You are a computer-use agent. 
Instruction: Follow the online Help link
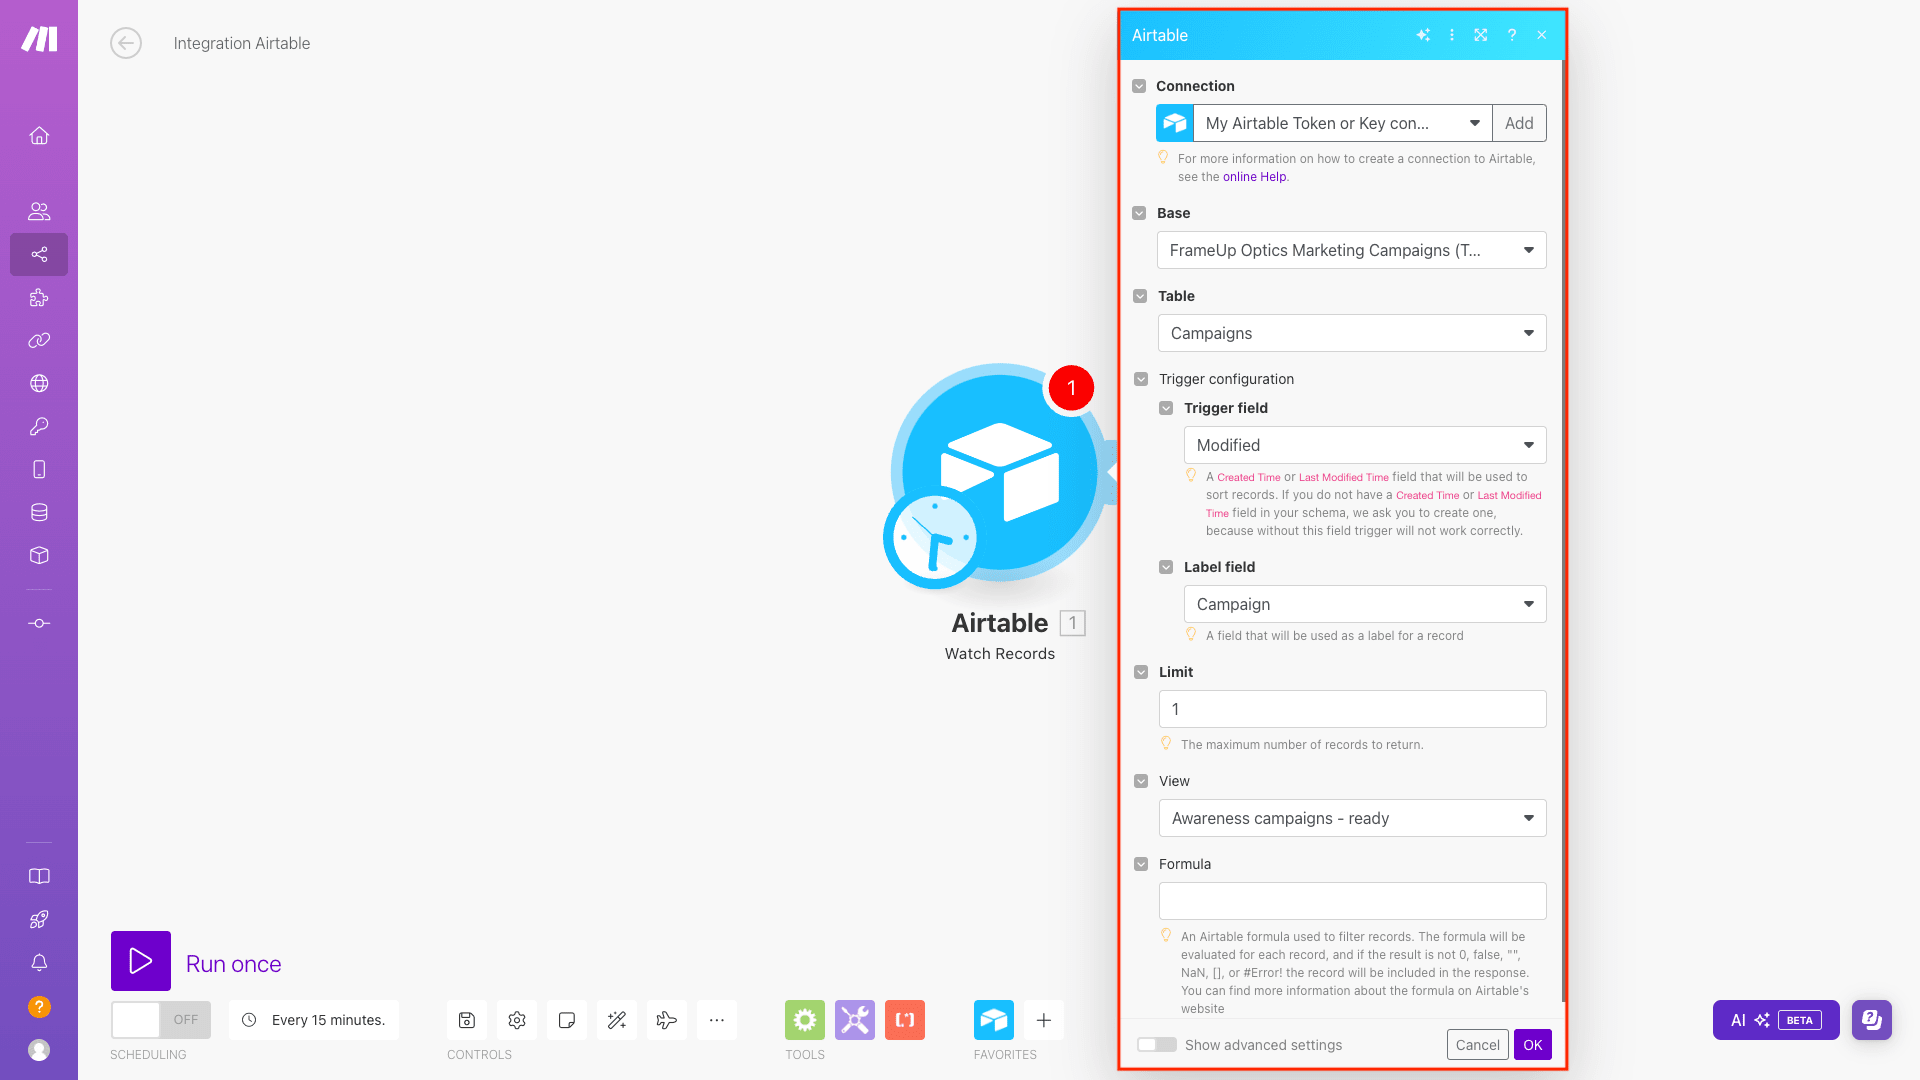point(1253,176)
